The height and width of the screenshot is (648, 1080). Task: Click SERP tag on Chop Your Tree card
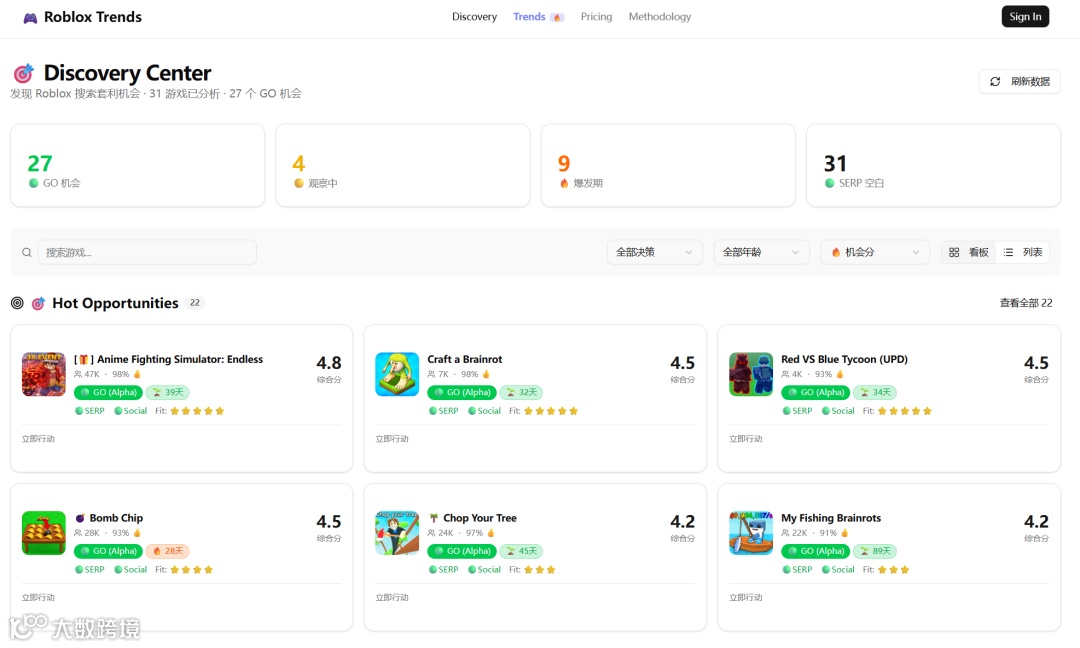[444, 569]
